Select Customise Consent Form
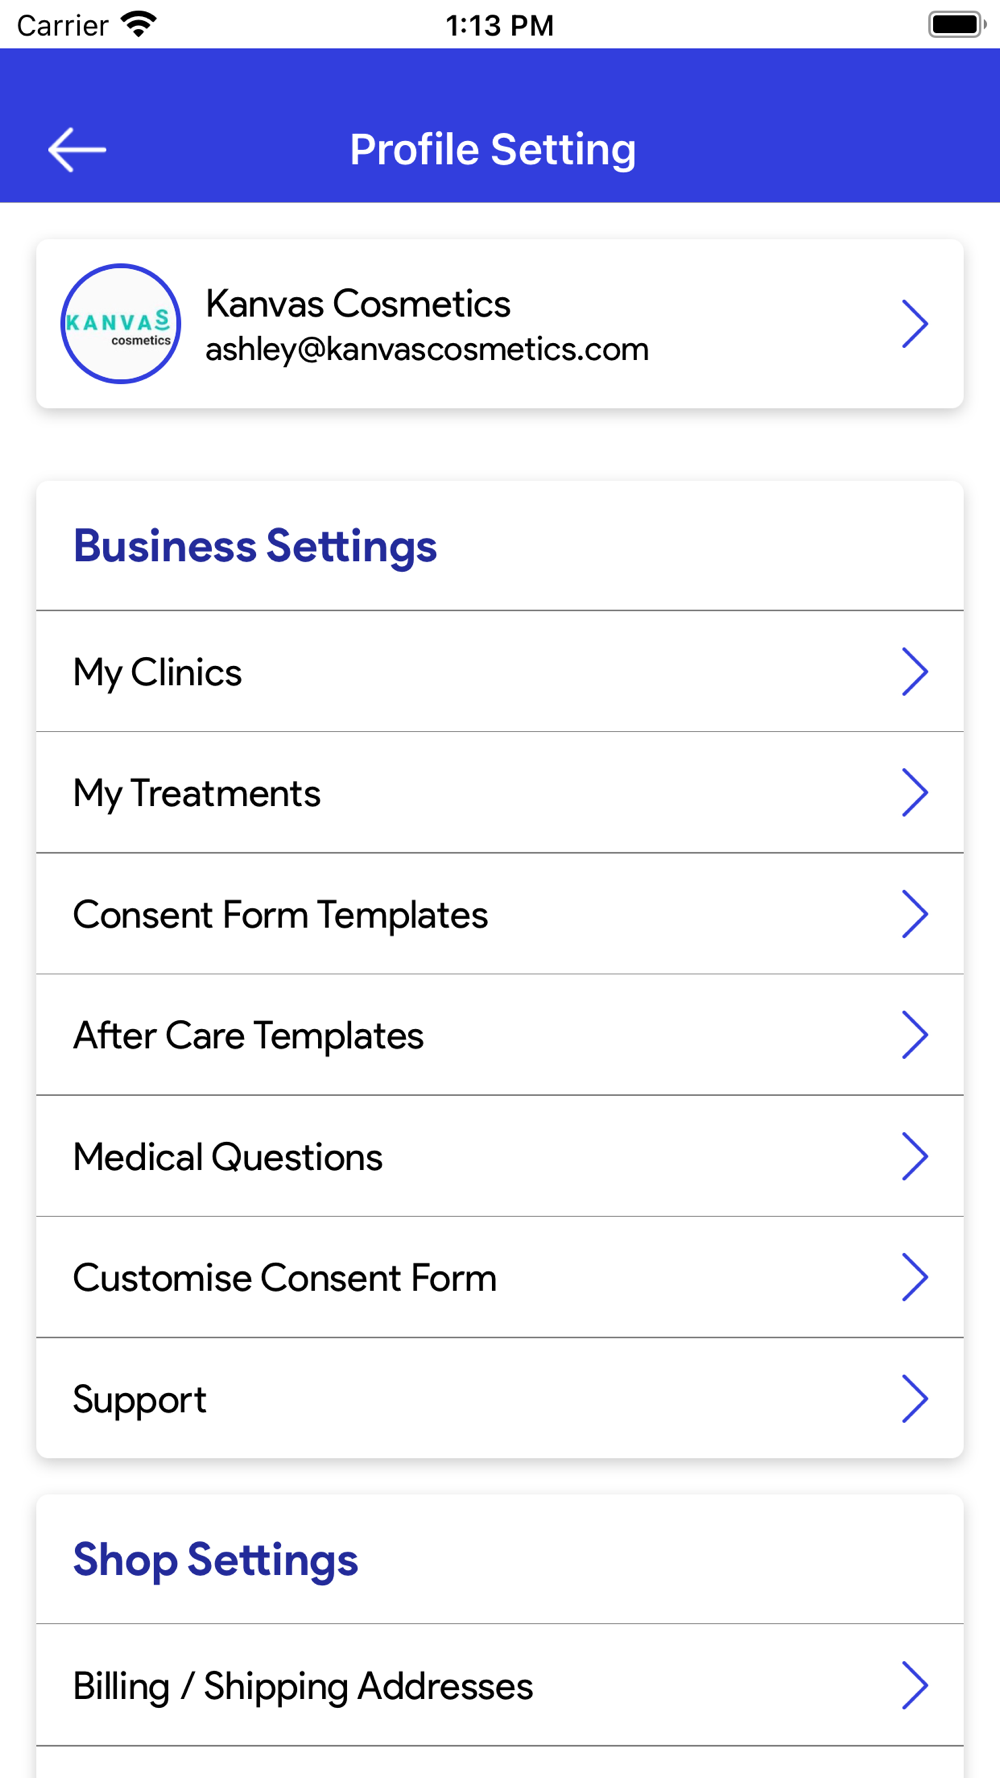Screen dimensions: 1000x1778 [500, 1277]
